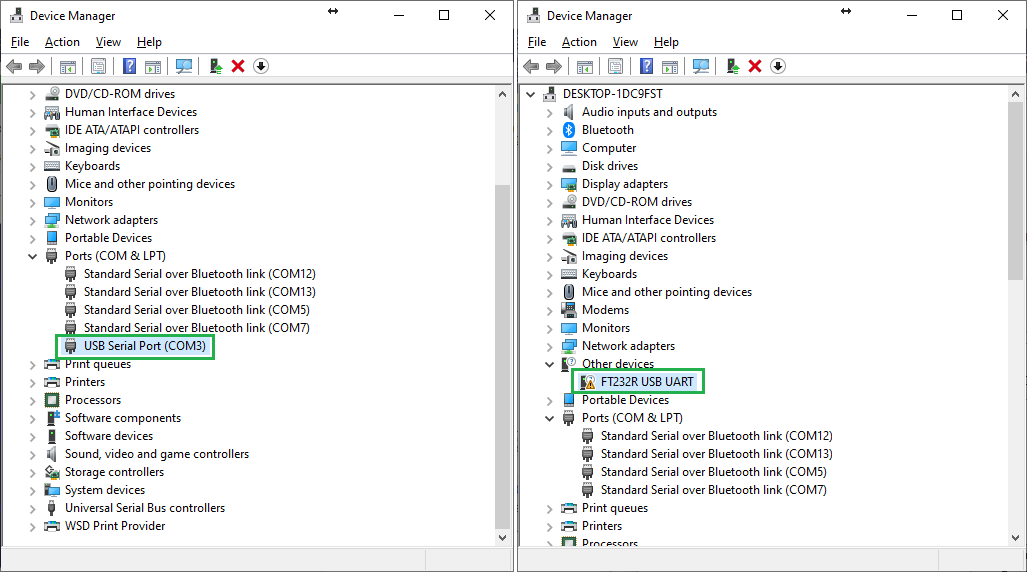Select Bluetooth link (COM7) in right window
The height and width of the screenshot is (572, 1027).
click(713, 490)
